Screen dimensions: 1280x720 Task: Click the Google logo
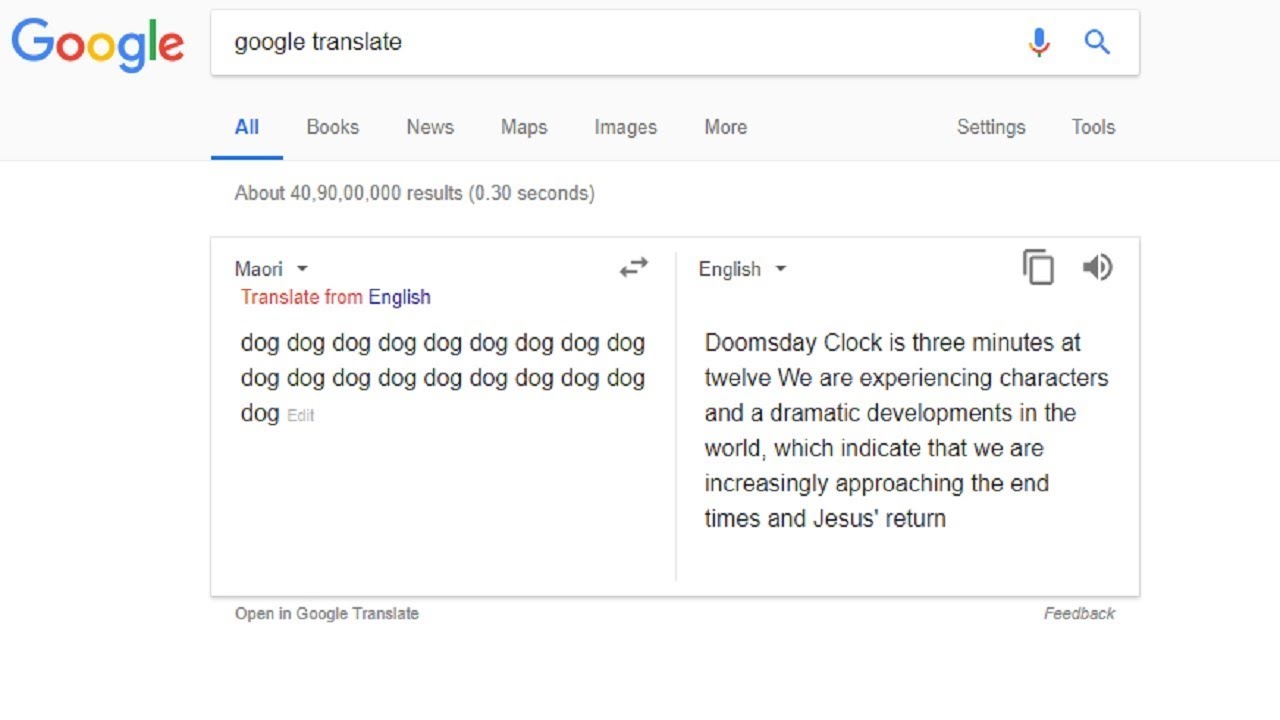97,45
